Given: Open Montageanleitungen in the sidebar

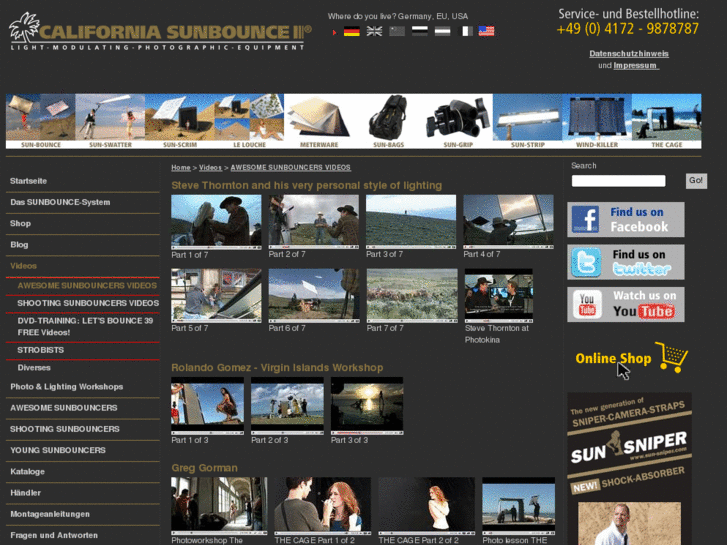Looking at the screenshot, I should point(50,514).
